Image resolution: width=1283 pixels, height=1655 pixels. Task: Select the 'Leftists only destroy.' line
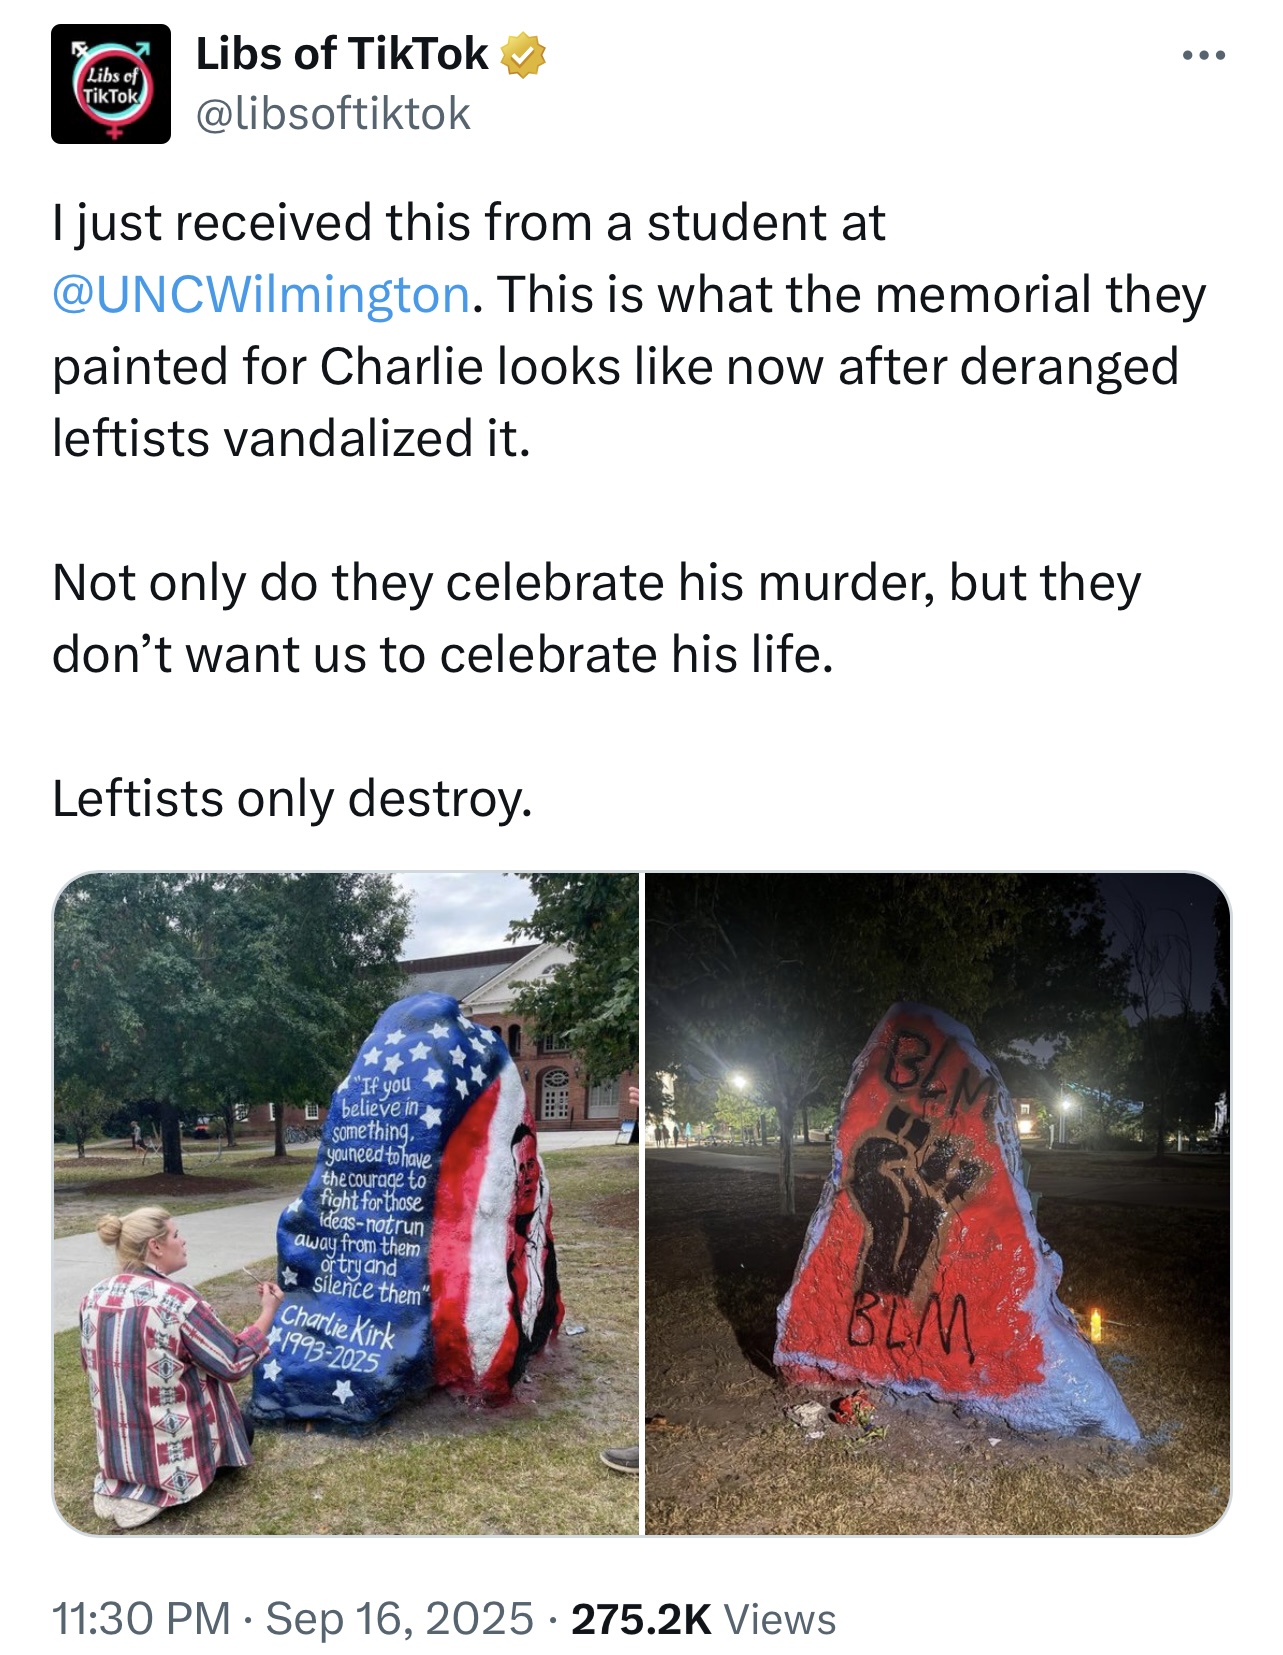292,799
